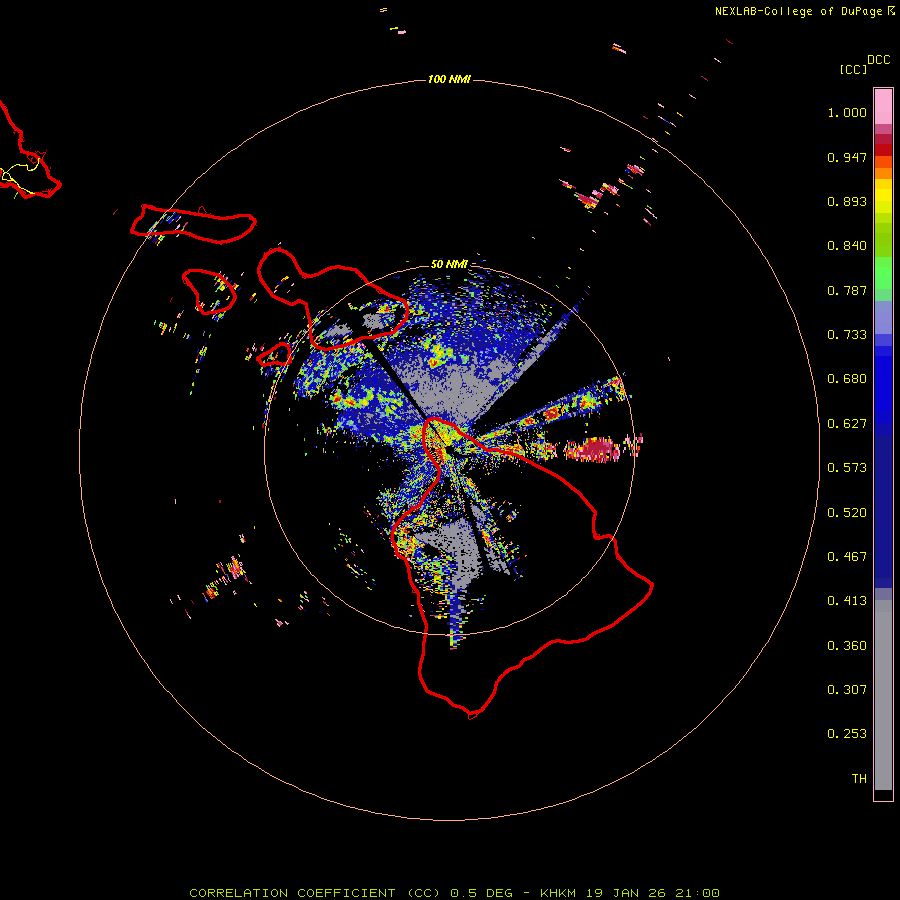Pick the gray low-value band of the color bar
The width and height of the screenshot is (900, 900).
click(883, 695)
